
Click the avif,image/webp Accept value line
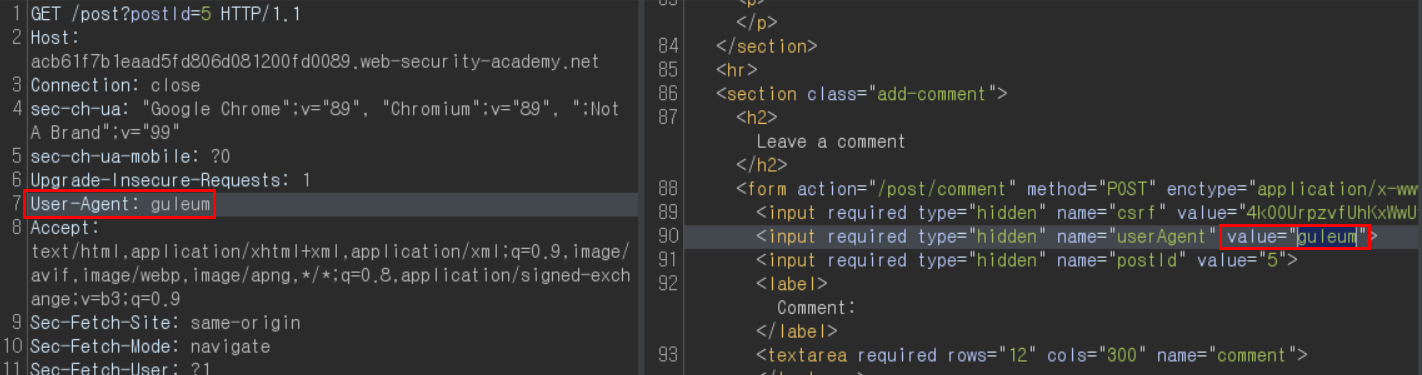click(330, 276)
